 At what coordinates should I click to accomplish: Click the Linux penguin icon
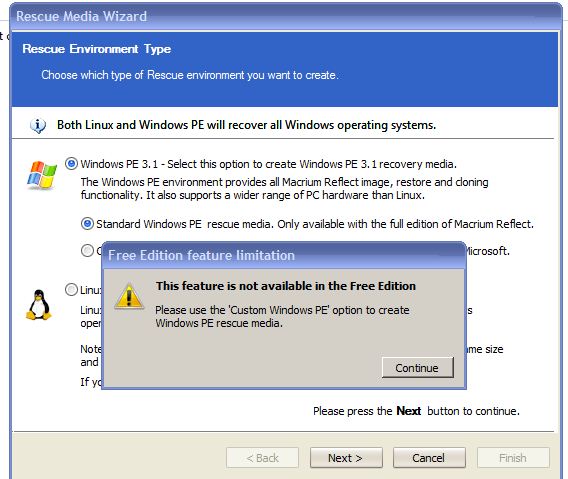pos(38,305)
